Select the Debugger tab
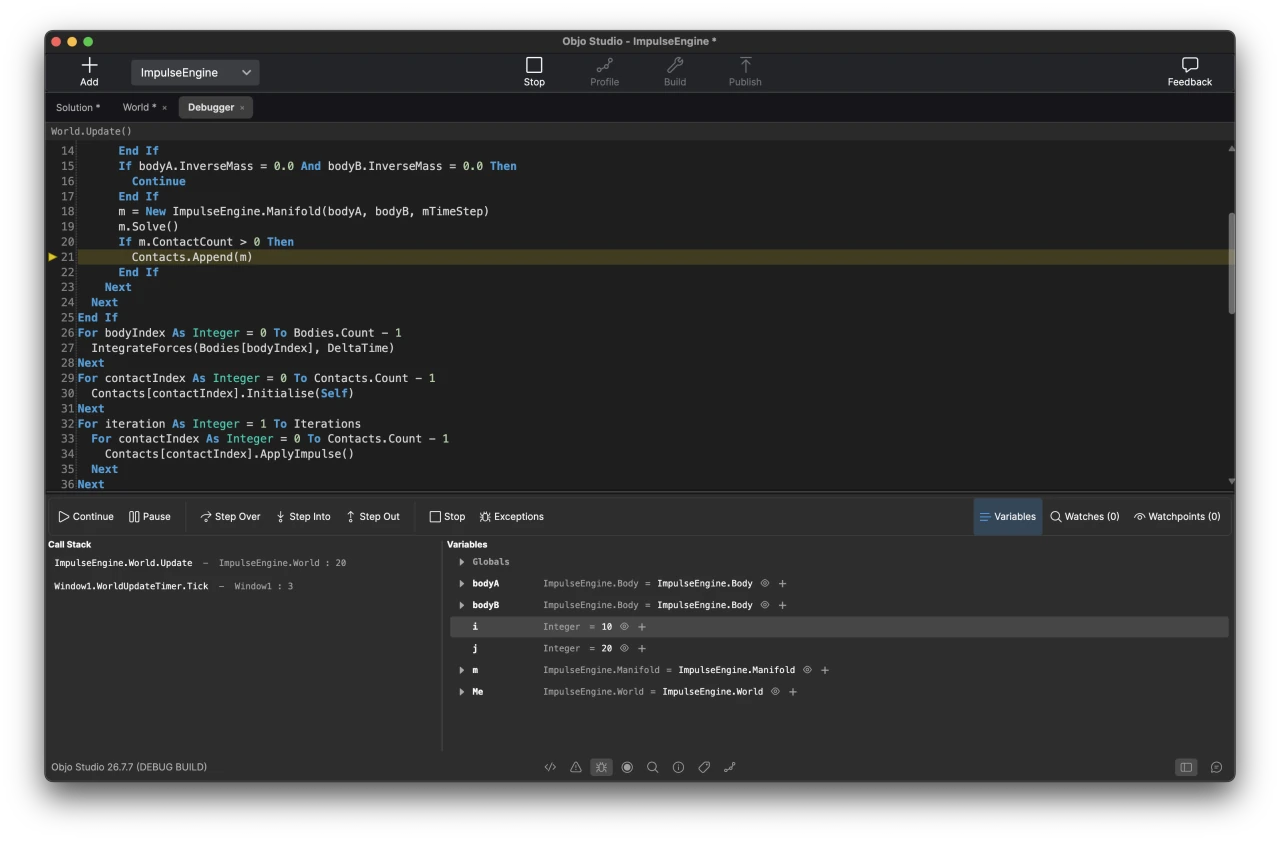 click(211, 108)
